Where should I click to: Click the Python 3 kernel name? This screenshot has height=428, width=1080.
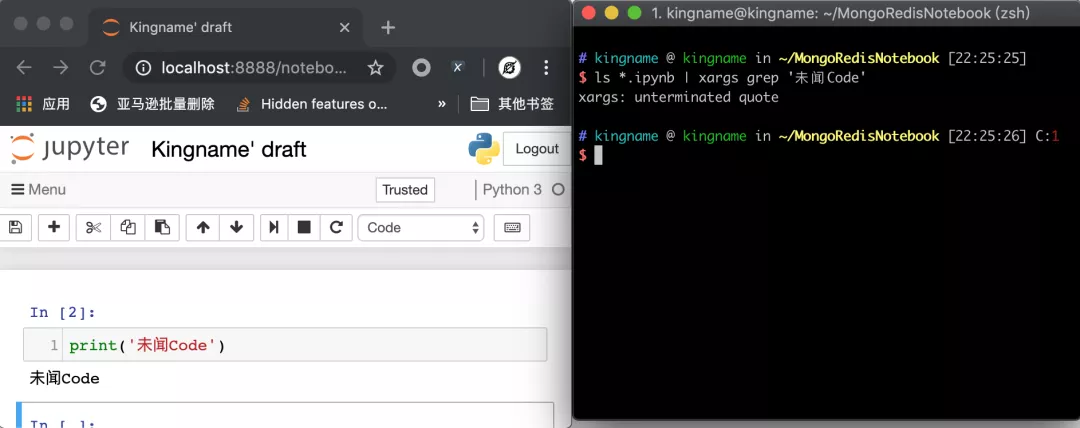512,190
